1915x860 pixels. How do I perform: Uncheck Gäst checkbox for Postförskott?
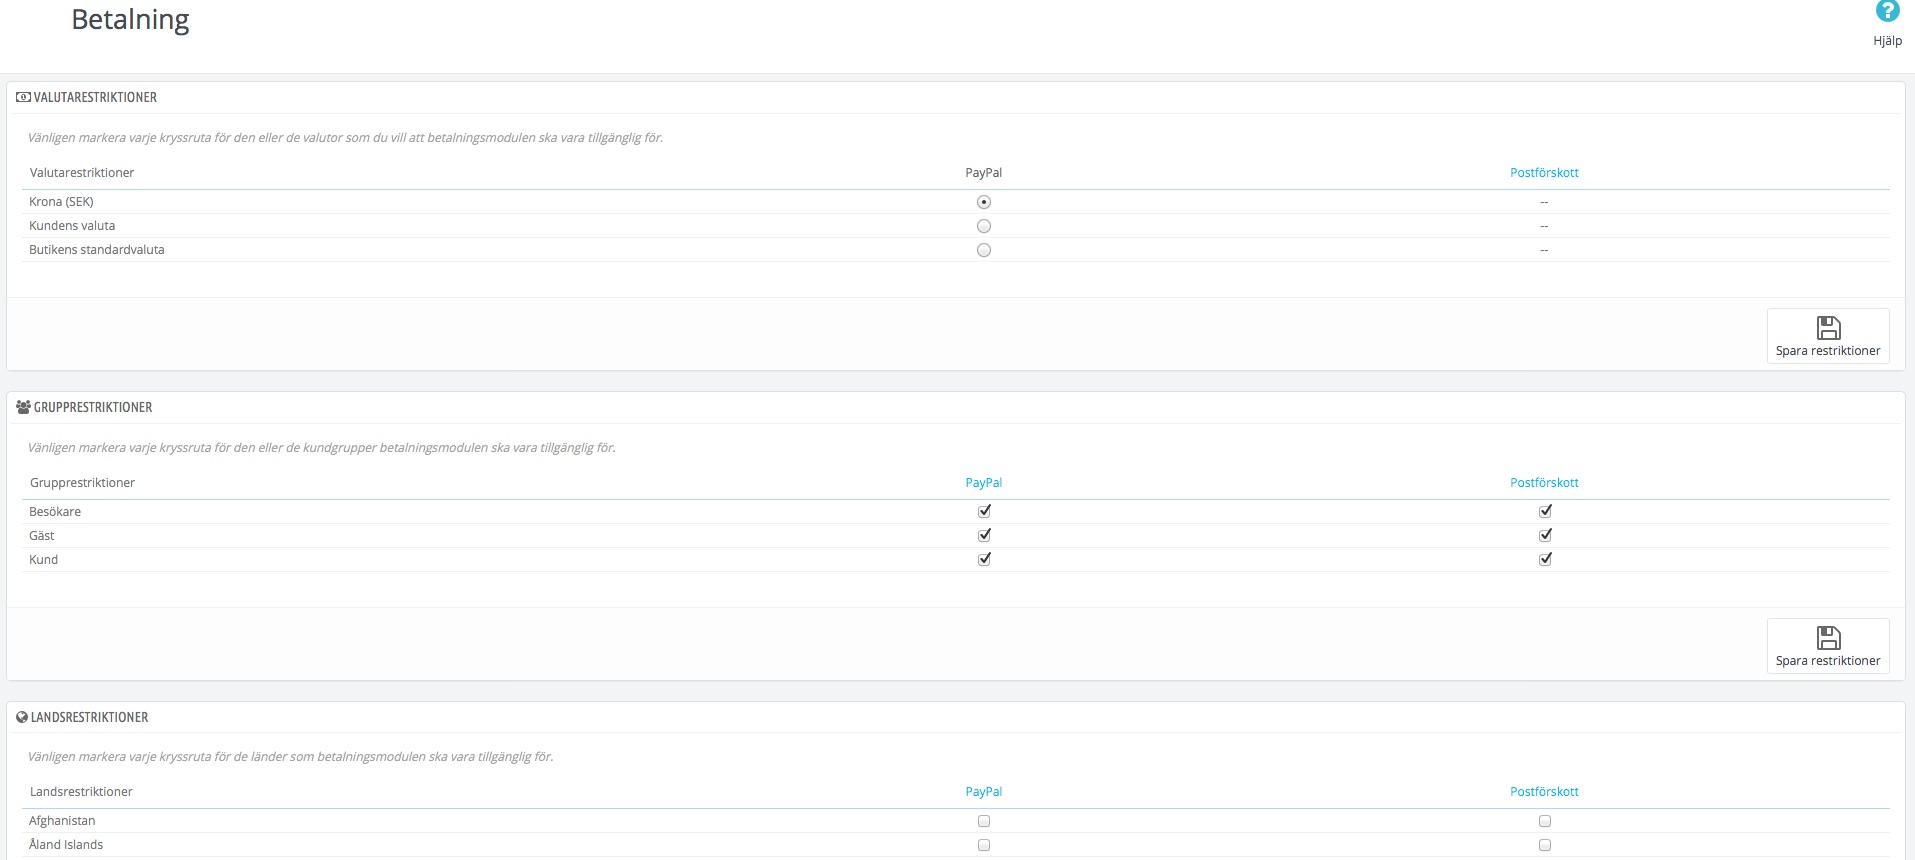click(x=1545, y=535)
